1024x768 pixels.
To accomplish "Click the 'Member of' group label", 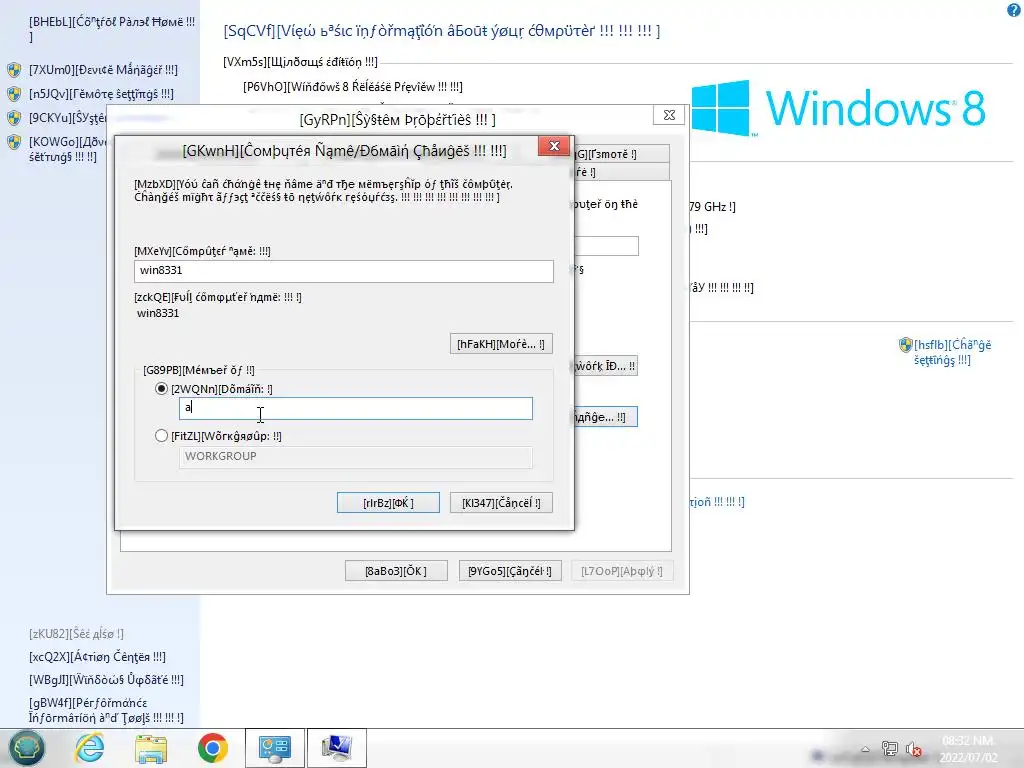I will coord(199,370).
